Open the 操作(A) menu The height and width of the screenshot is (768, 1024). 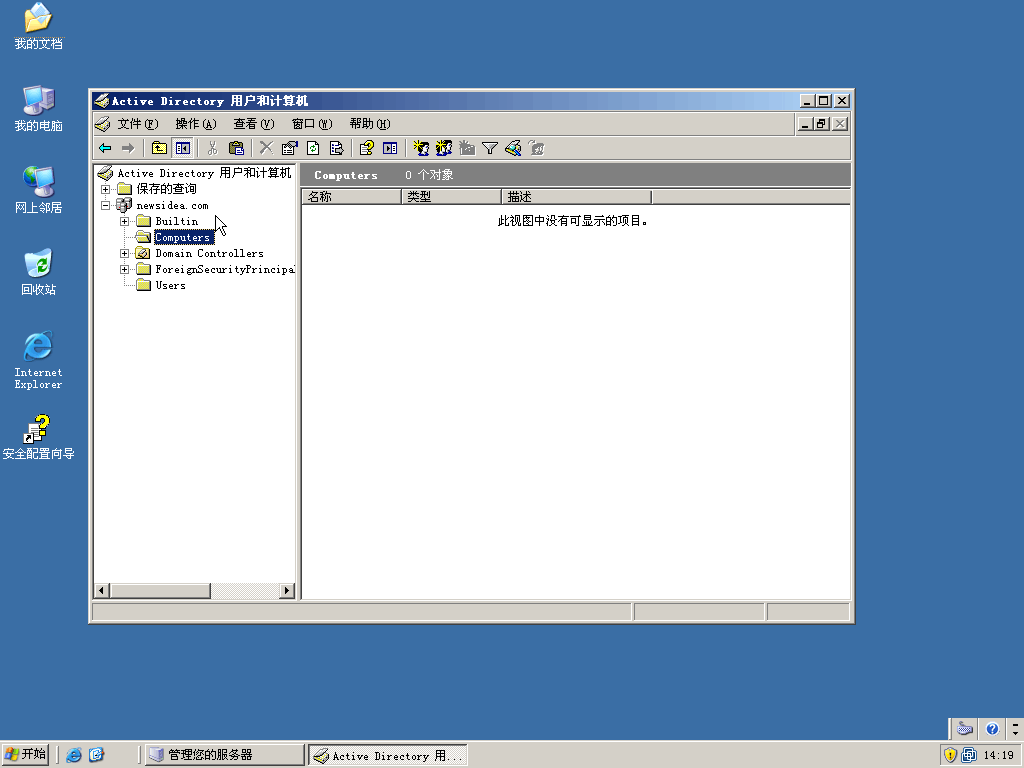click(195, 124)
